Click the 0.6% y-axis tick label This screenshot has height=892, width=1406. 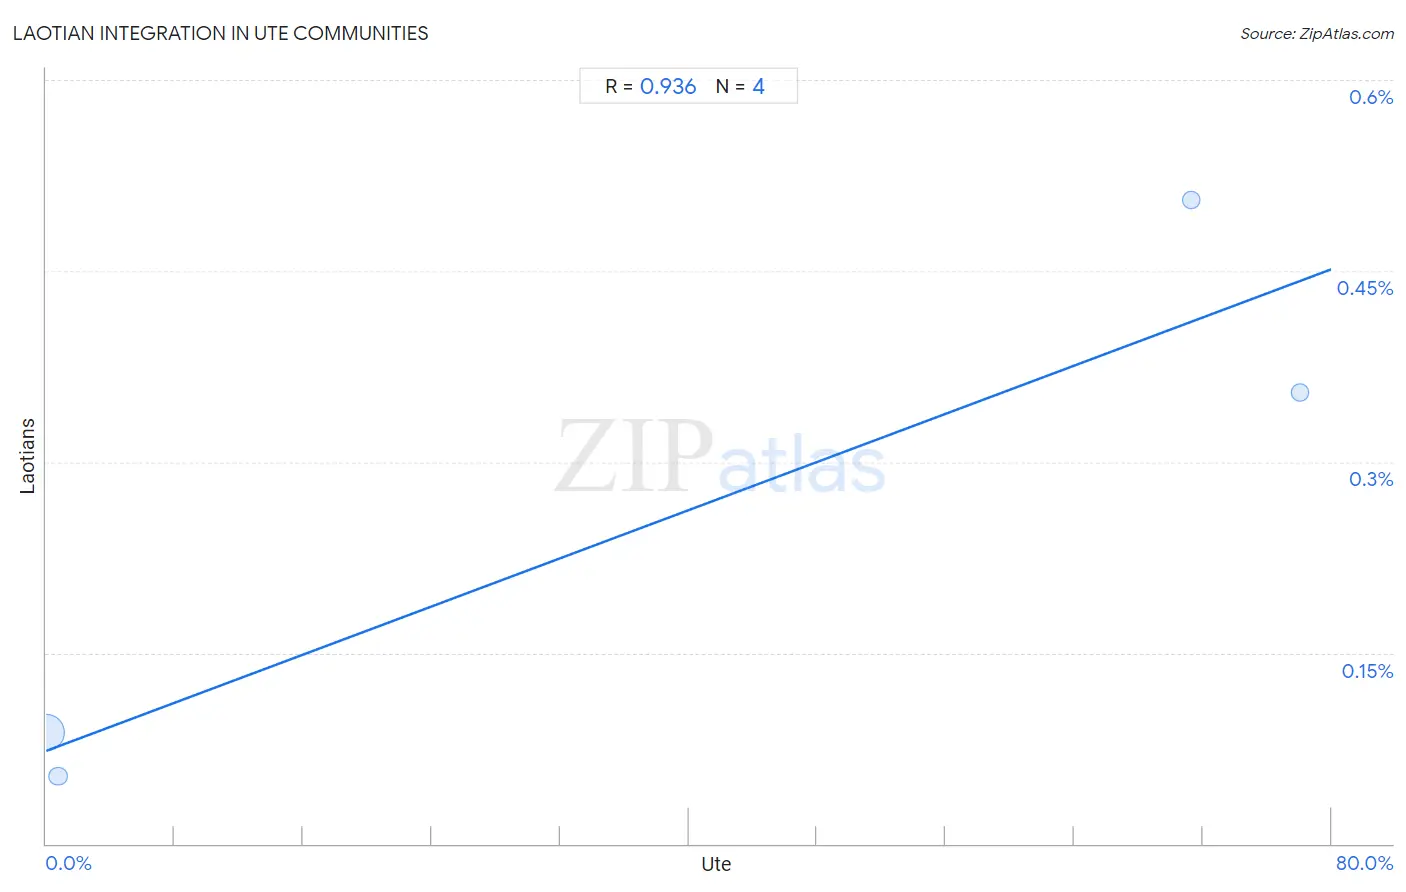[1371, 97]
